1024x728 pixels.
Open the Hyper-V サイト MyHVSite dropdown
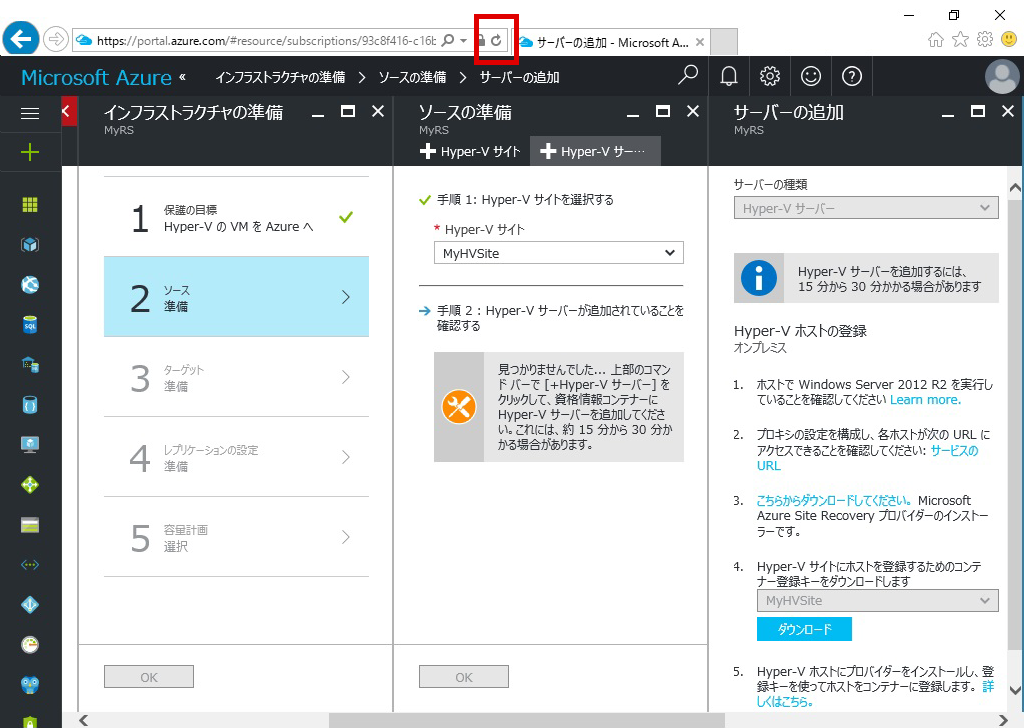pos(558,253)
